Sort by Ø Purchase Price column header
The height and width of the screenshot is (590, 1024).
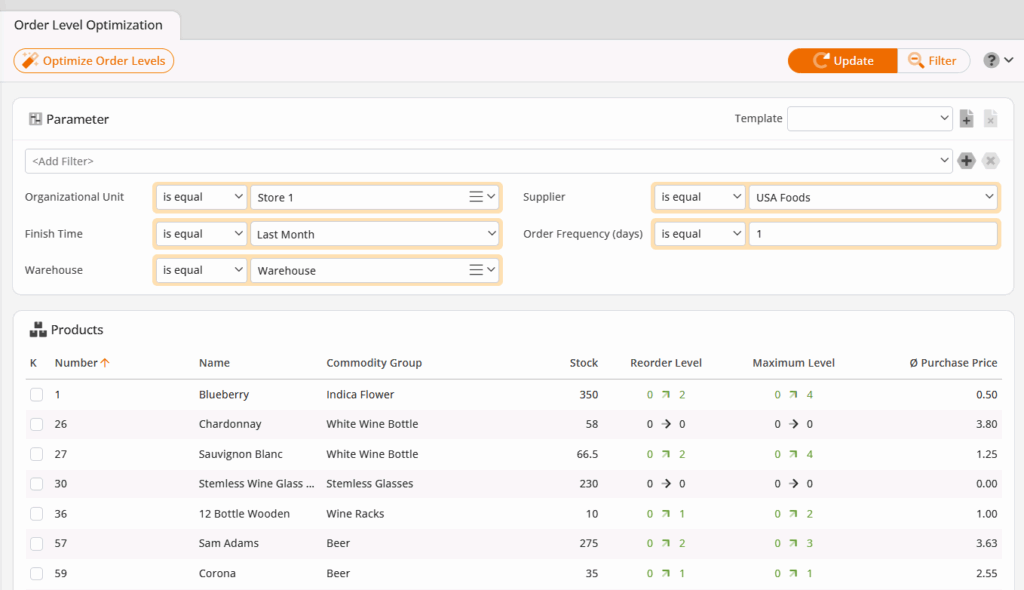[x=953, y=363]
